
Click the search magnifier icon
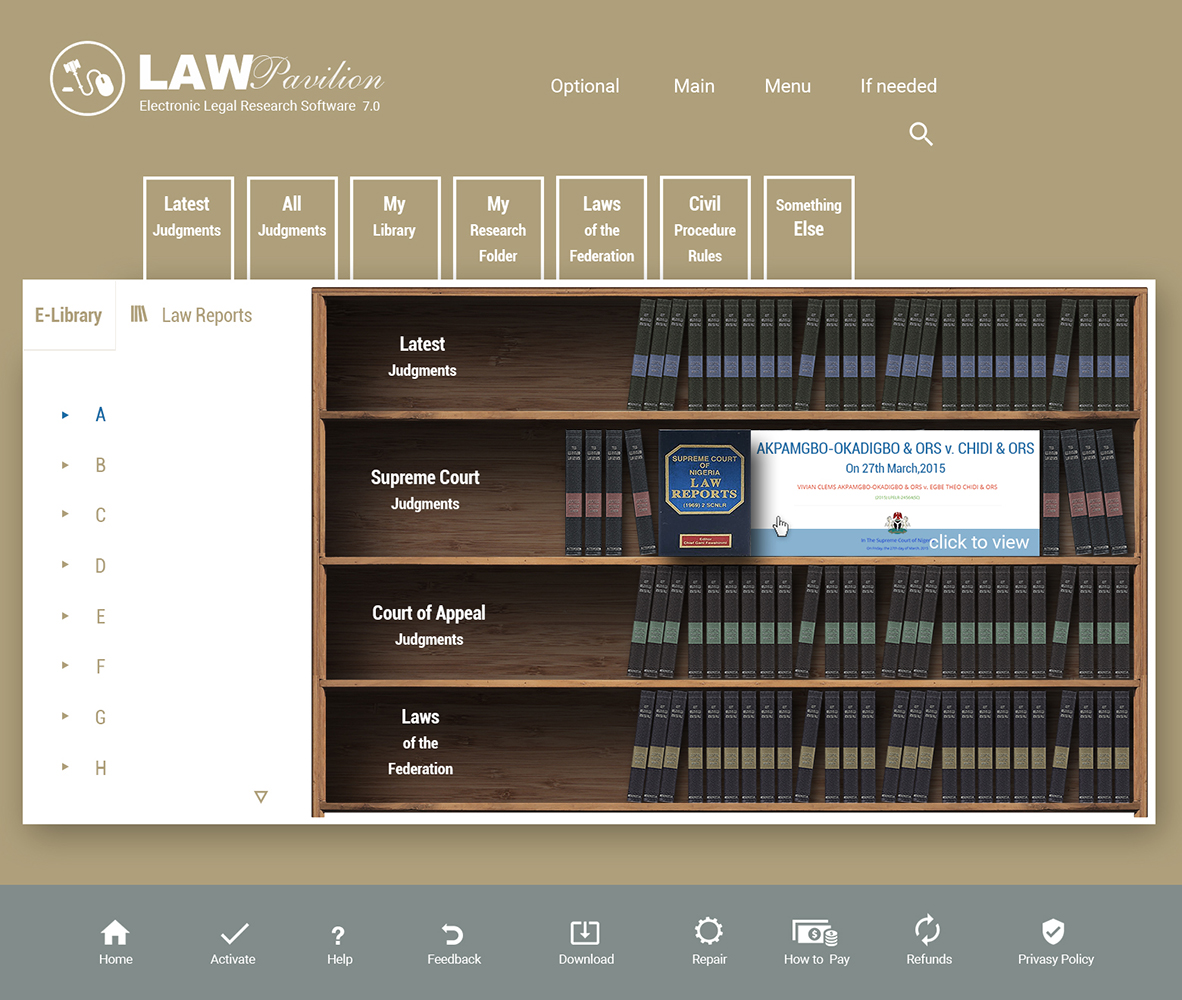(x=921, y=134)
